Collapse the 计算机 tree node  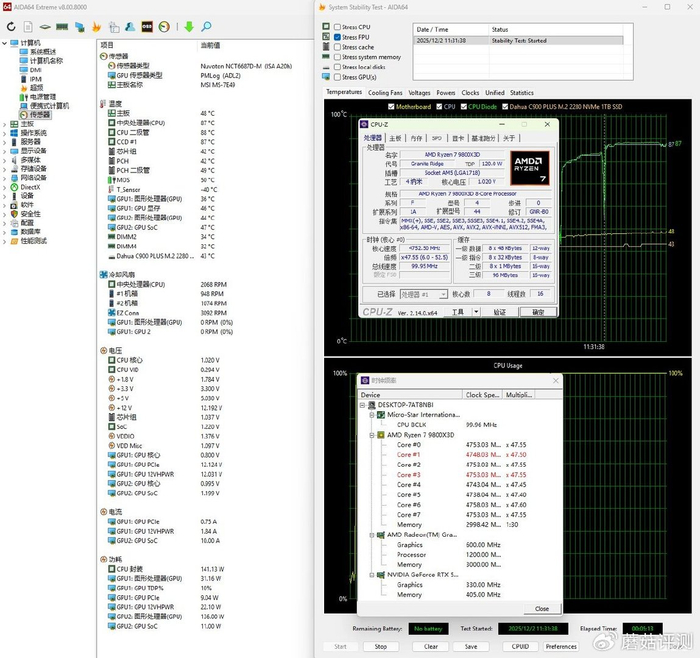click(5, 43)
